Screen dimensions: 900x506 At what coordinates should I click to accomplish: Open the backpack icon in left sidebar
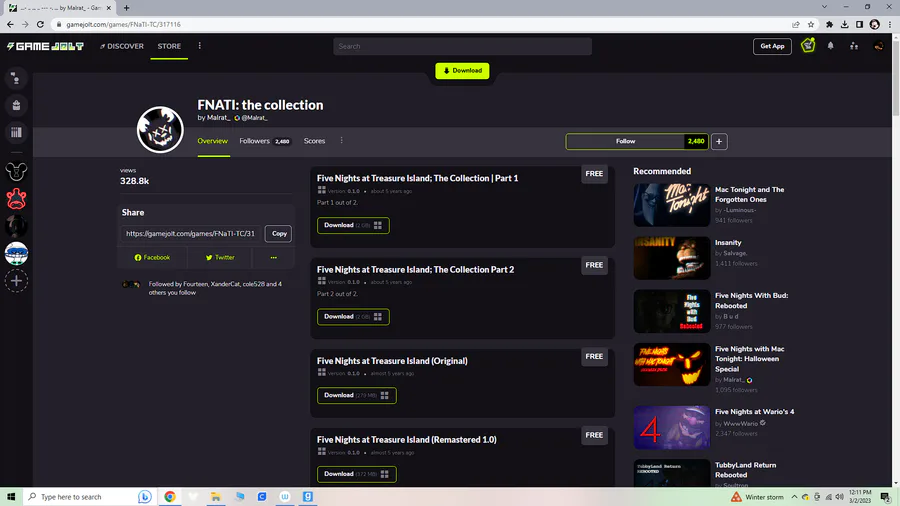click(16, 106)
